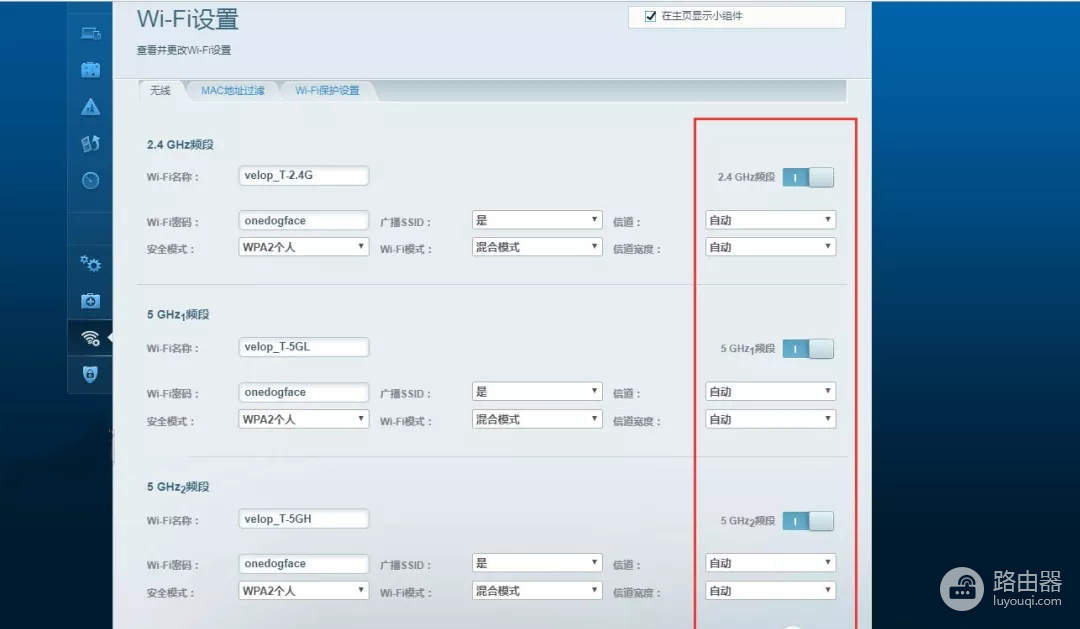Open 5 GHz1 Wi-Fi mode dropdown
The height and width of the screenshot is (629, 1080).
pyautogui.click(x=537, y=419)
